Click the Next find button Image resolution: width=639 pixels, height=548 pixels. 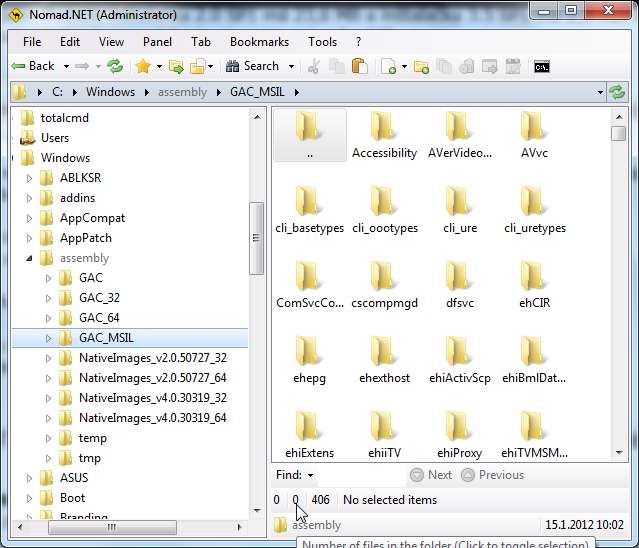point(431,475)
